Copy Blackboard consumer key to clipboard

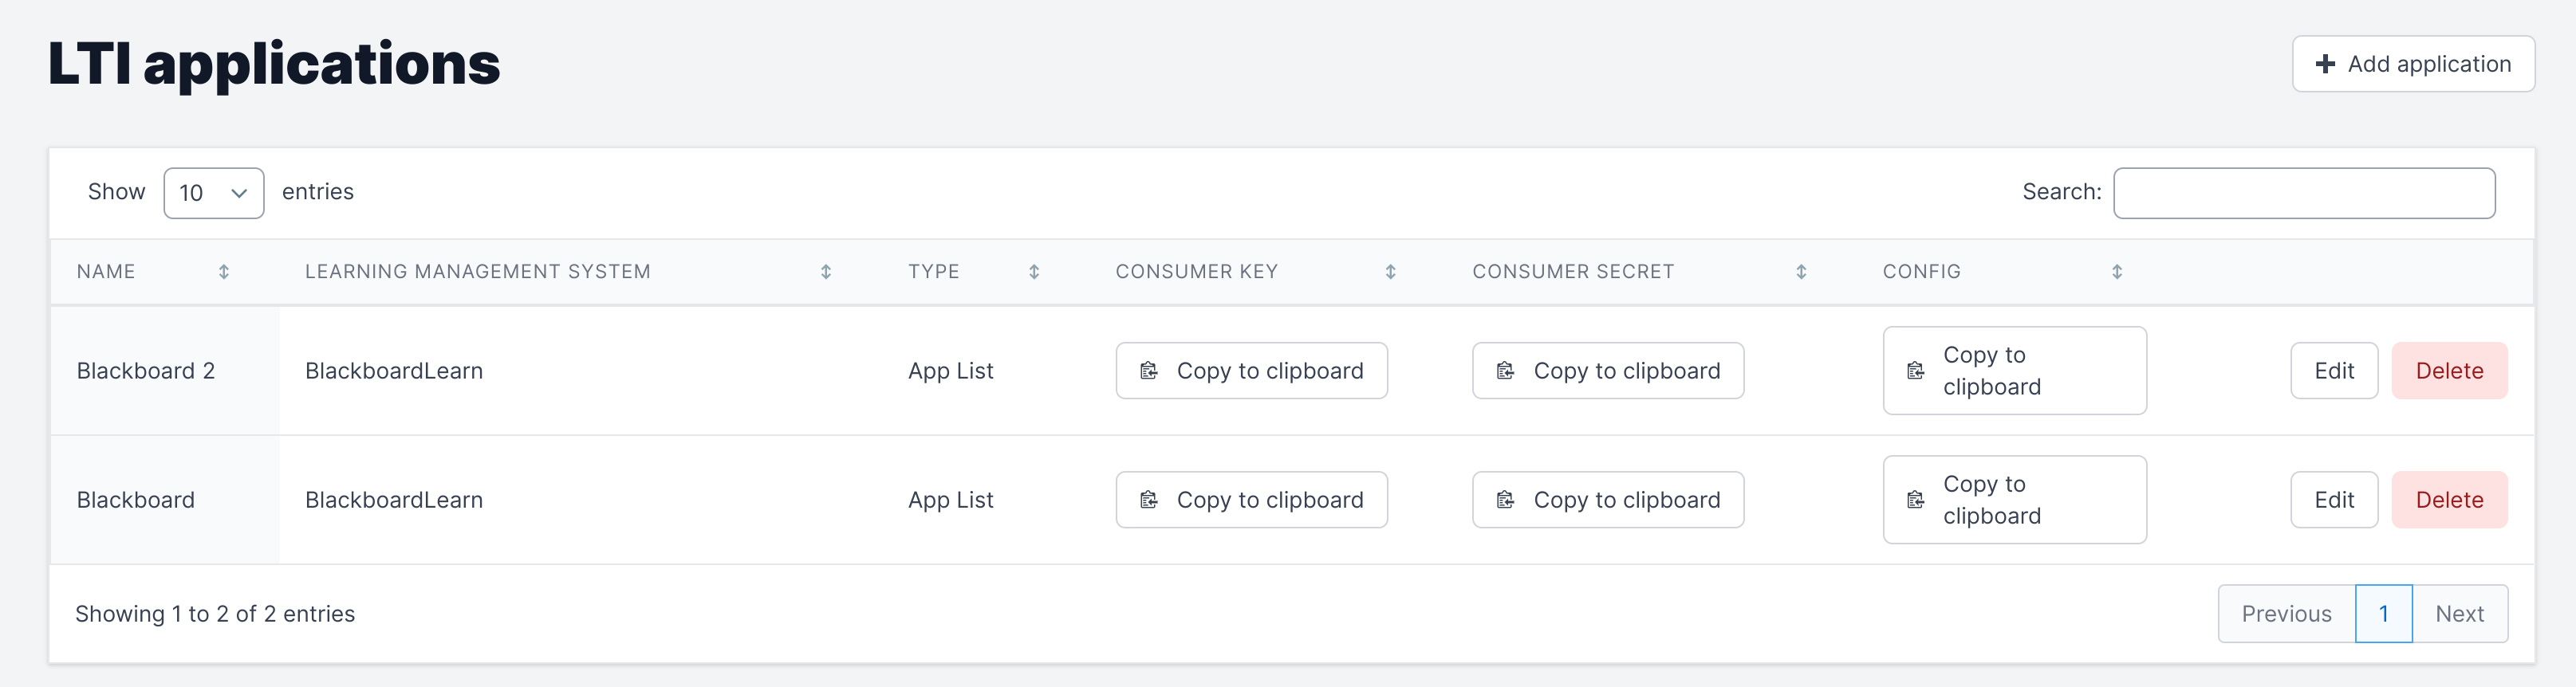coord(1251,500)
